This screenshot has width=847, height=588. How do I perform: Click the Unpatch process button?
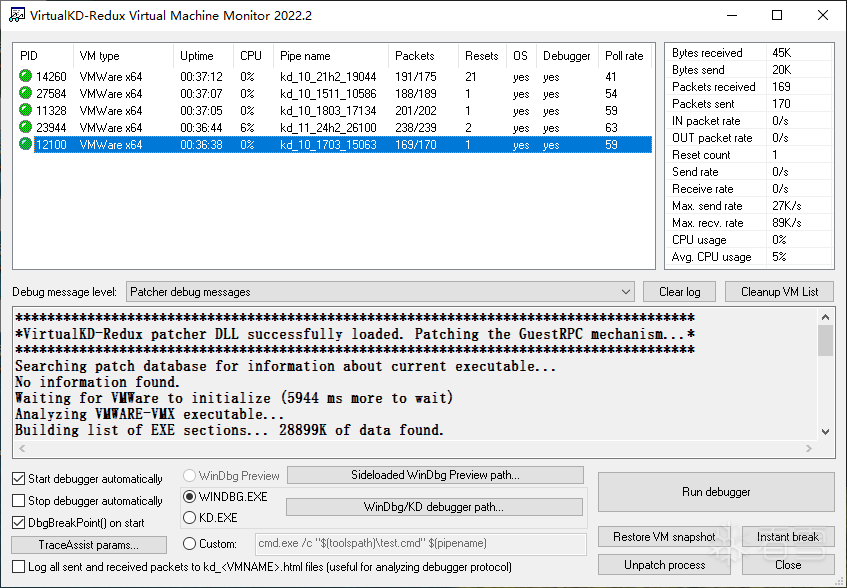tap(664, 565)
